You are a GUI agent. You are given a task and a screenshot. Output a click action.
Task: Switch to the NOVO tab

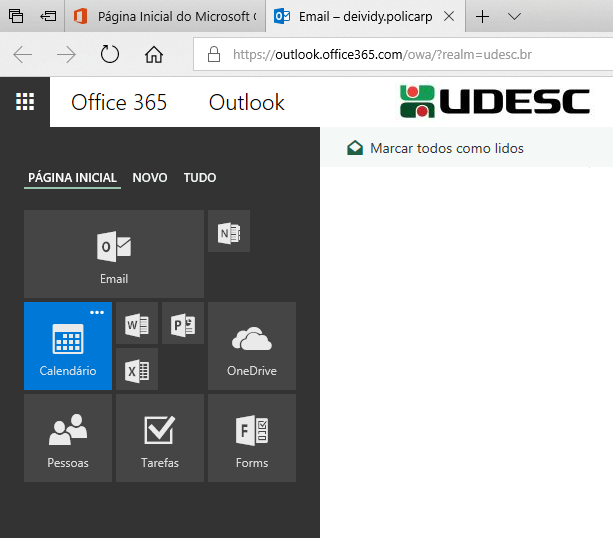(150, 178)
